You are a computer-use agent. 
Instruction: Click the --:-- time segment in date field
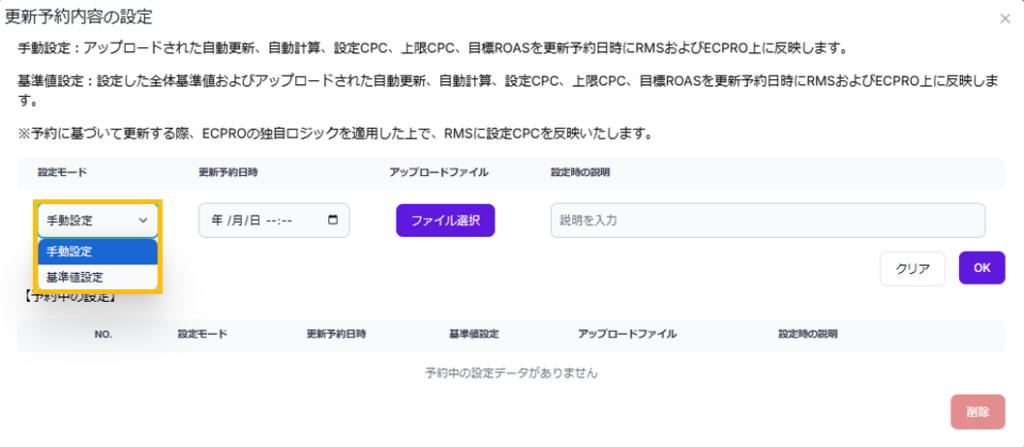click(278, 220)
